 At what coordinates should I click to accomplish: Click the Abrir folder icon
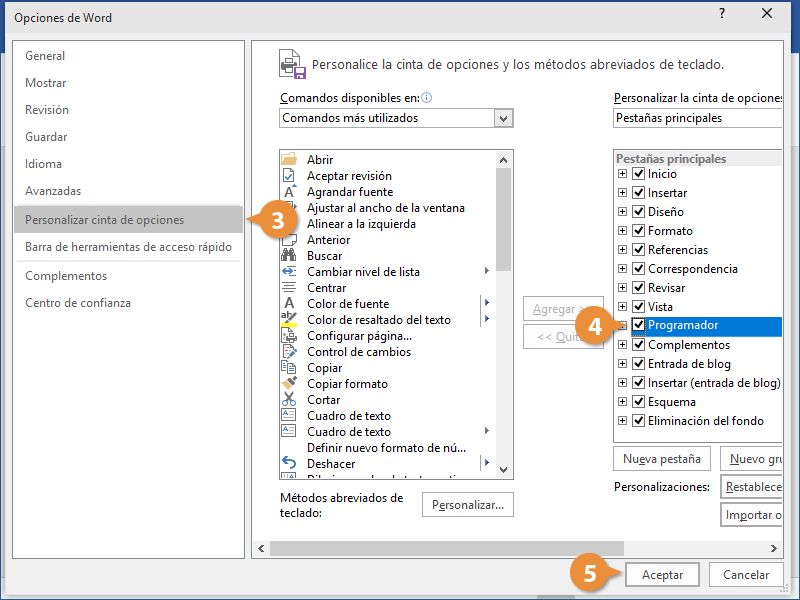(289, 160)
